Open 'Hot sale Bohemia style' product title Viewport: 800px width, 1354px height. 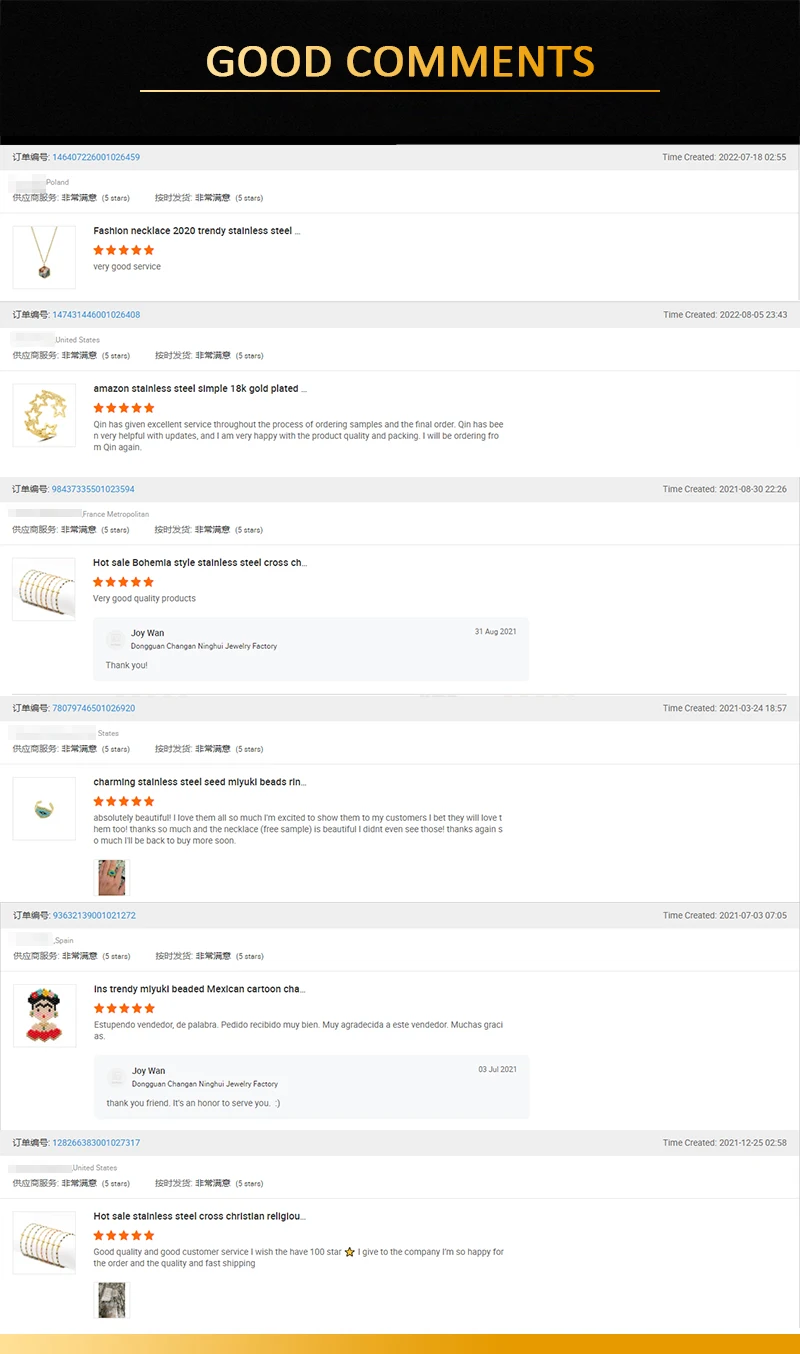pos(199,563)
